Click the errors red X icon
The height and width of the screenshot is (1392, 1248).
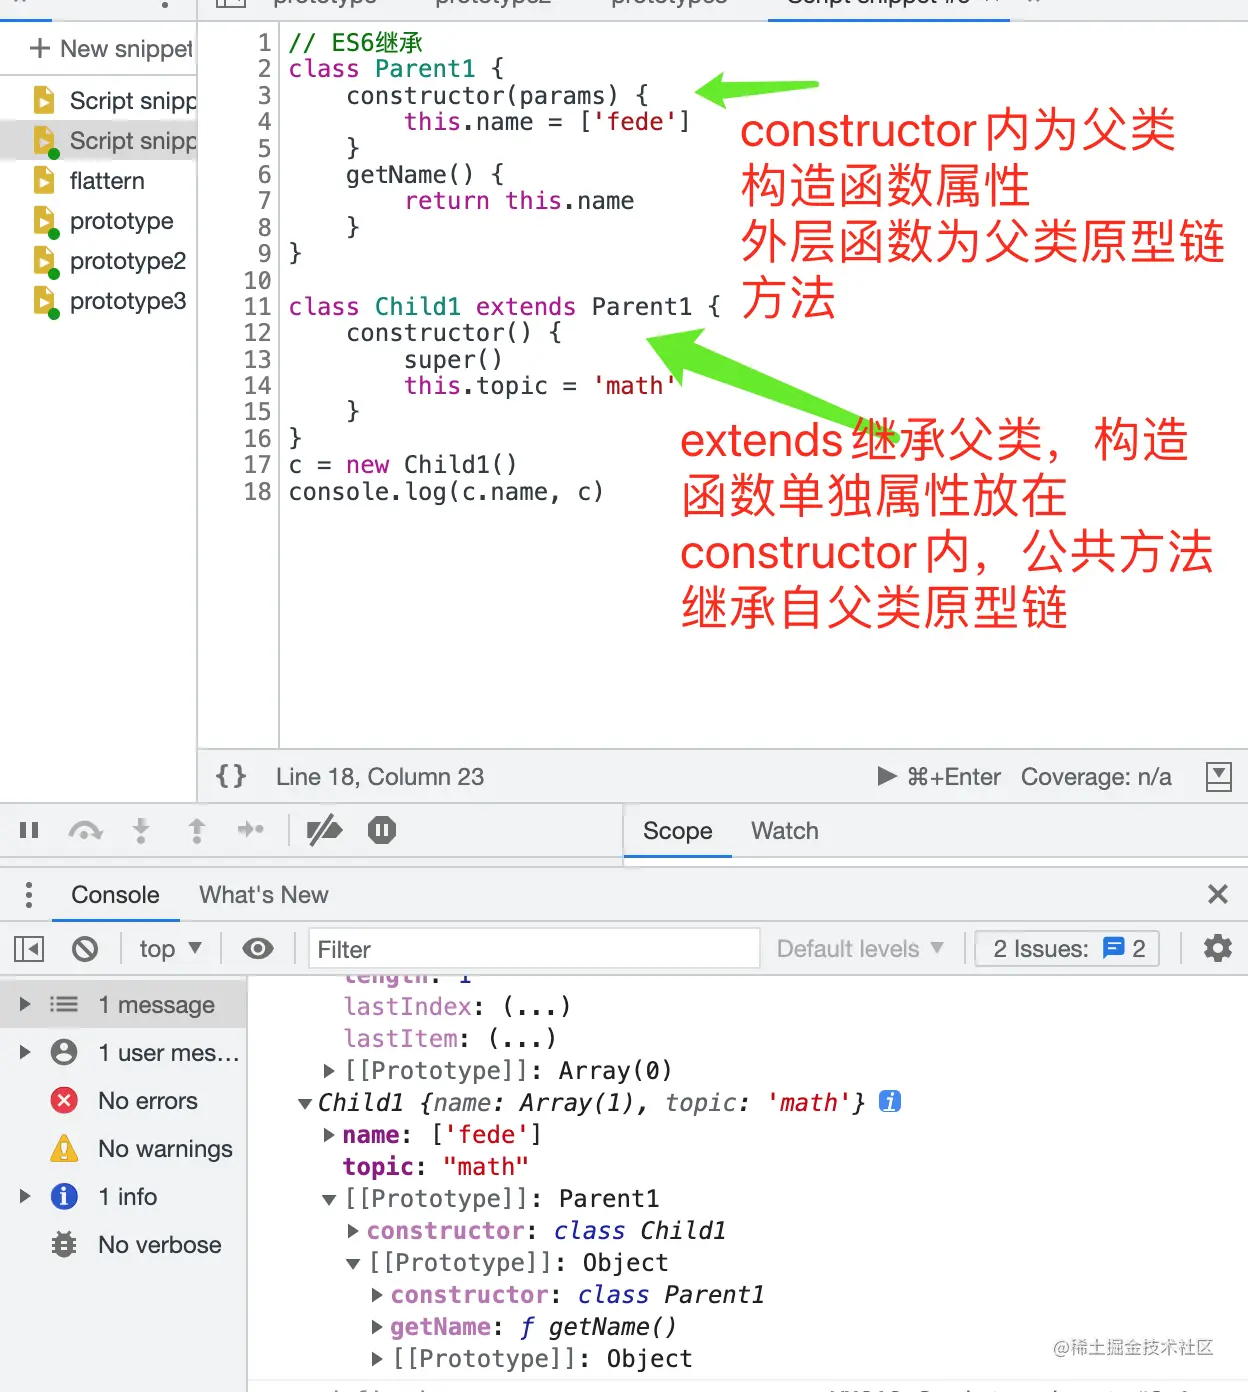coord(64,1101)
